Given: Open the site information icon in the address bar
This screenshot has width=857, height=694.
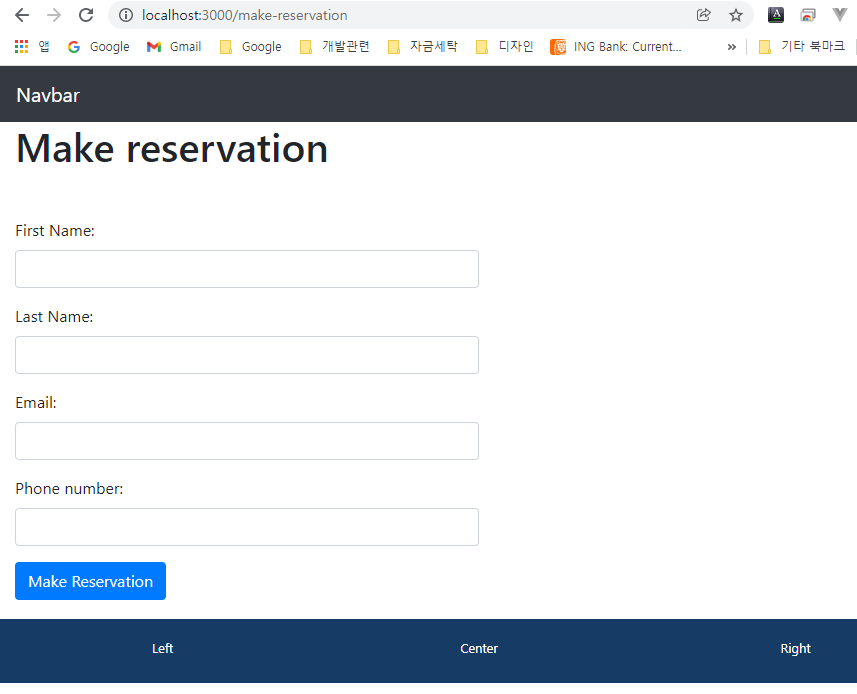Looking at the screenshot, I should 126,15.
